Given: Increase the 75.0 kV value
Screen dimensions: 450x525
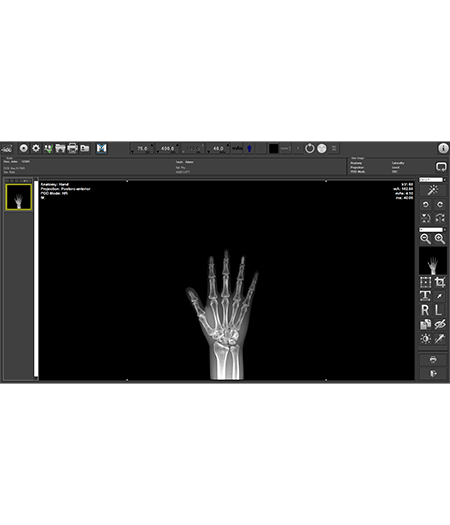Looking at the screenshot, I should (152, 145).
